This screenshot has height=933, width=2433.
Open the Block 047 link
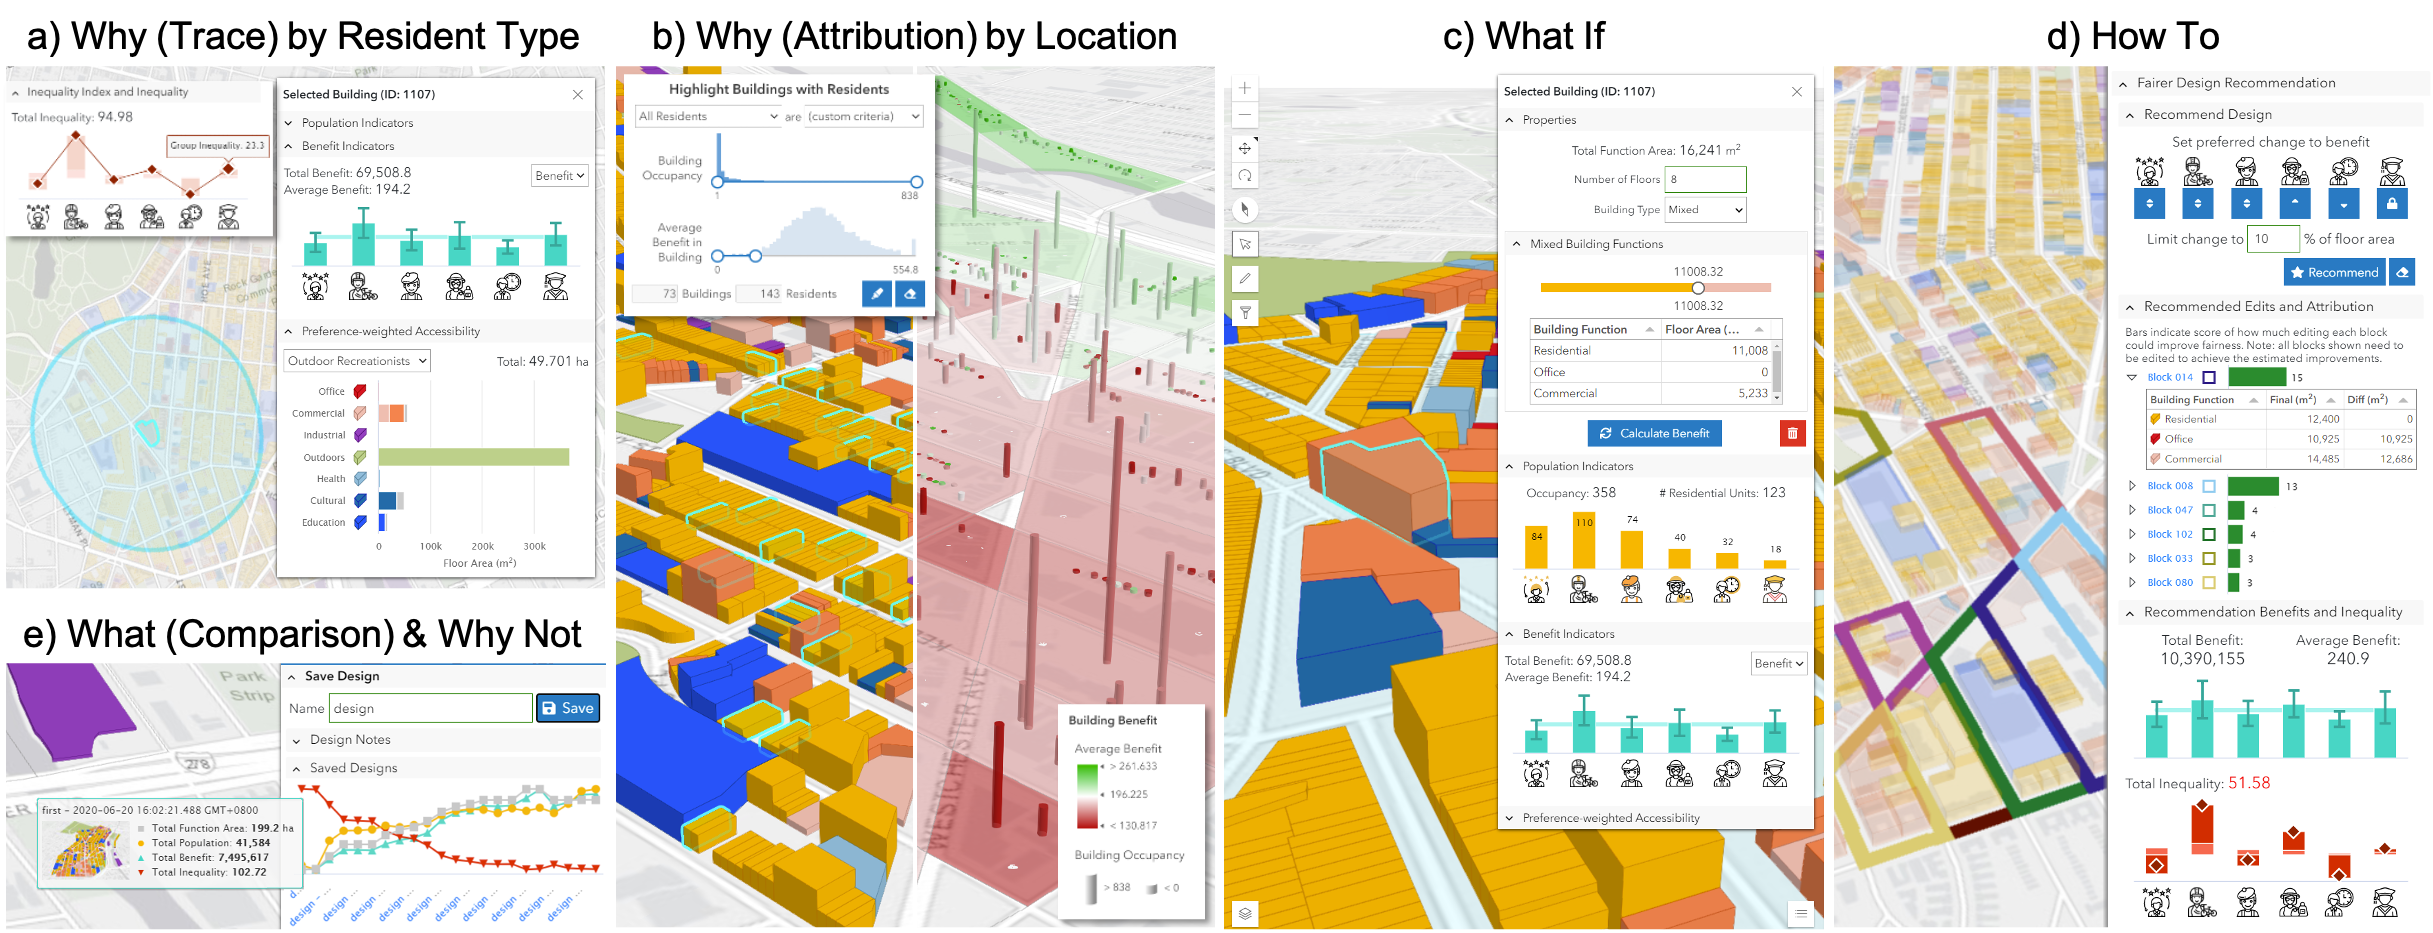tap(2170, 510)
